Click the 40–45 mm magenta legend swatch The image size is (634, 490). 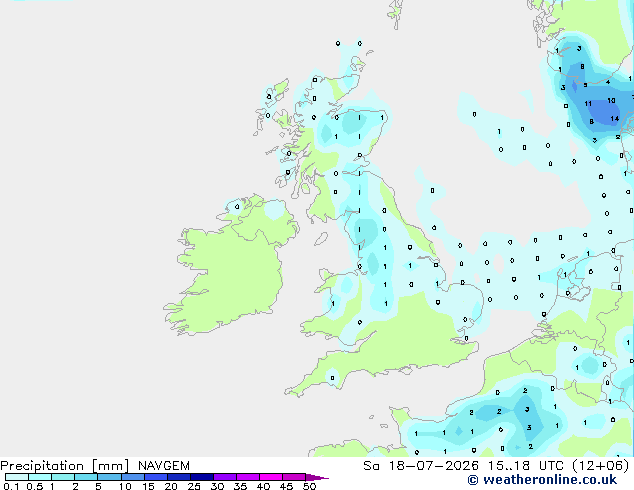click(271, 477)
